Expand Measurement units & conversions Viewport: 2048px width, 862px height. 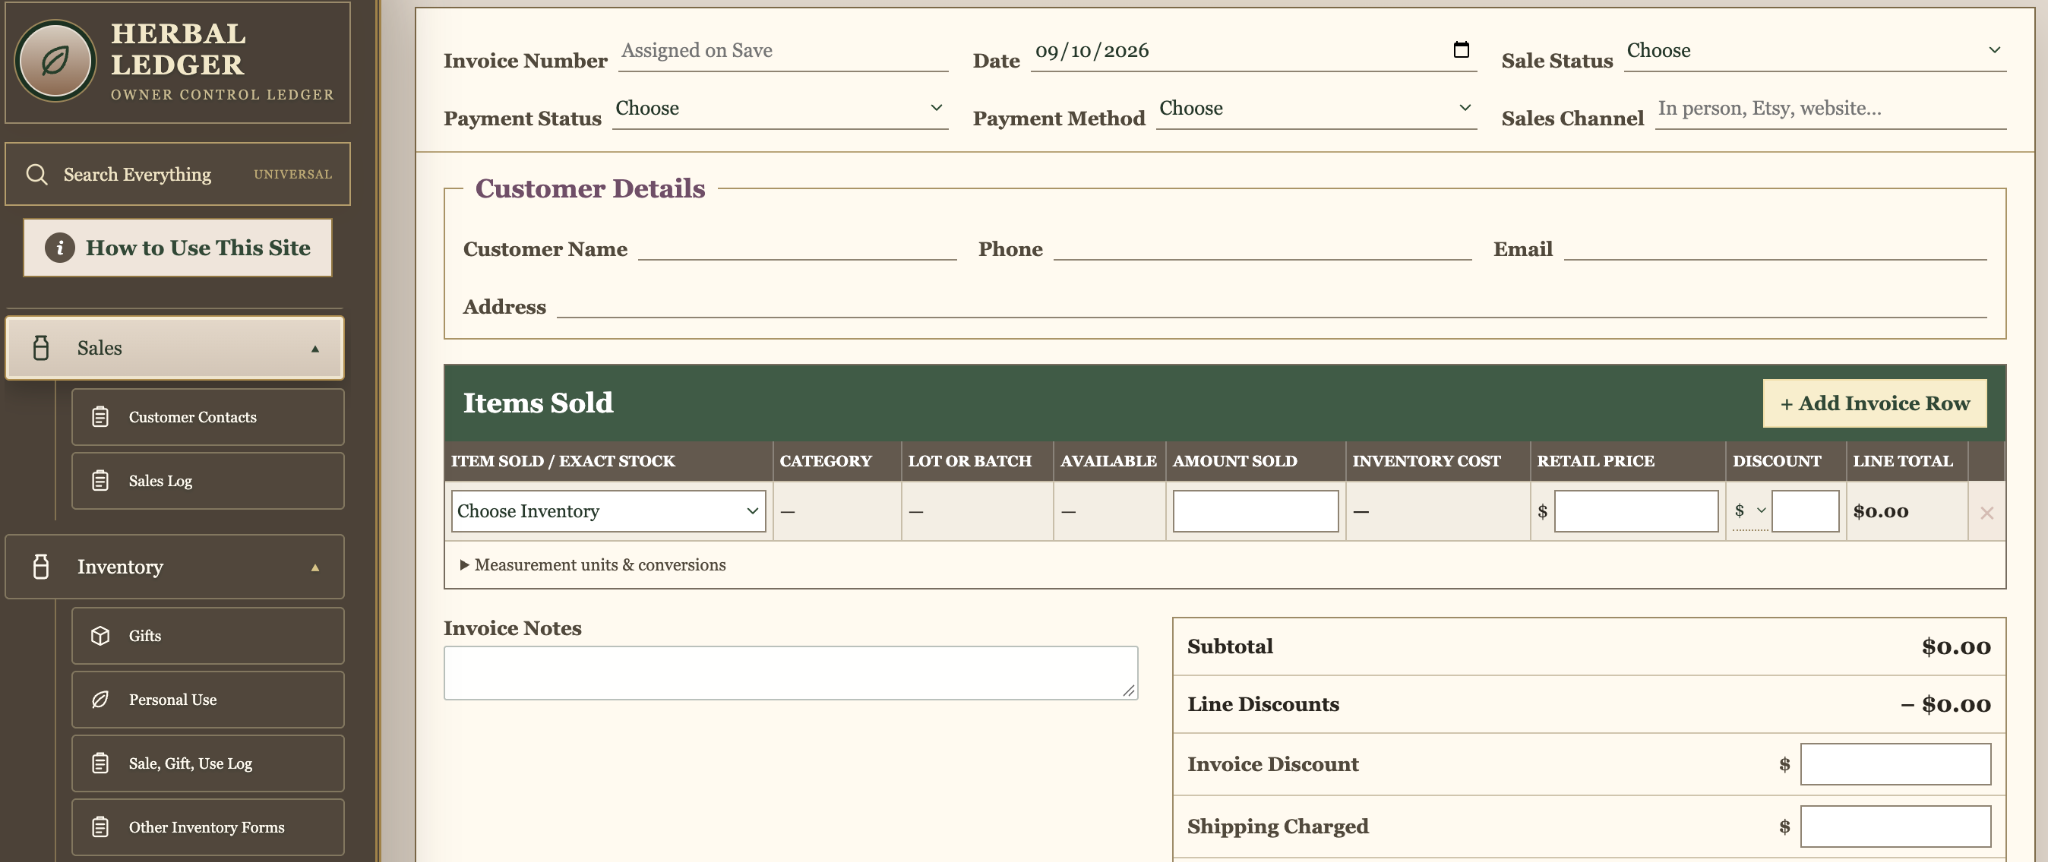[x=593, y=565]
